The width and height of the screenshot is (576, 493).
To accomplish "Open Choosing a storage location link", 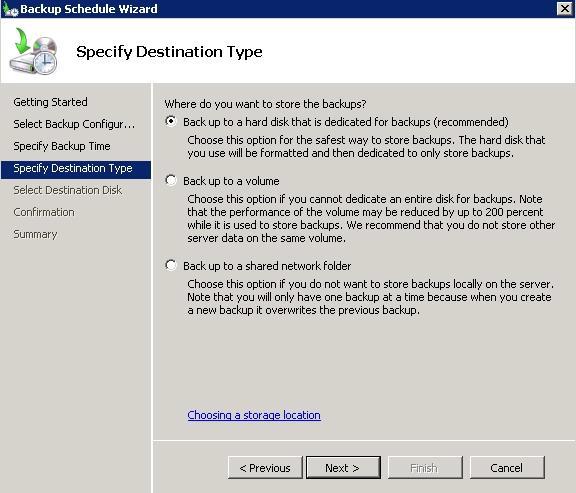I will 254,415.
